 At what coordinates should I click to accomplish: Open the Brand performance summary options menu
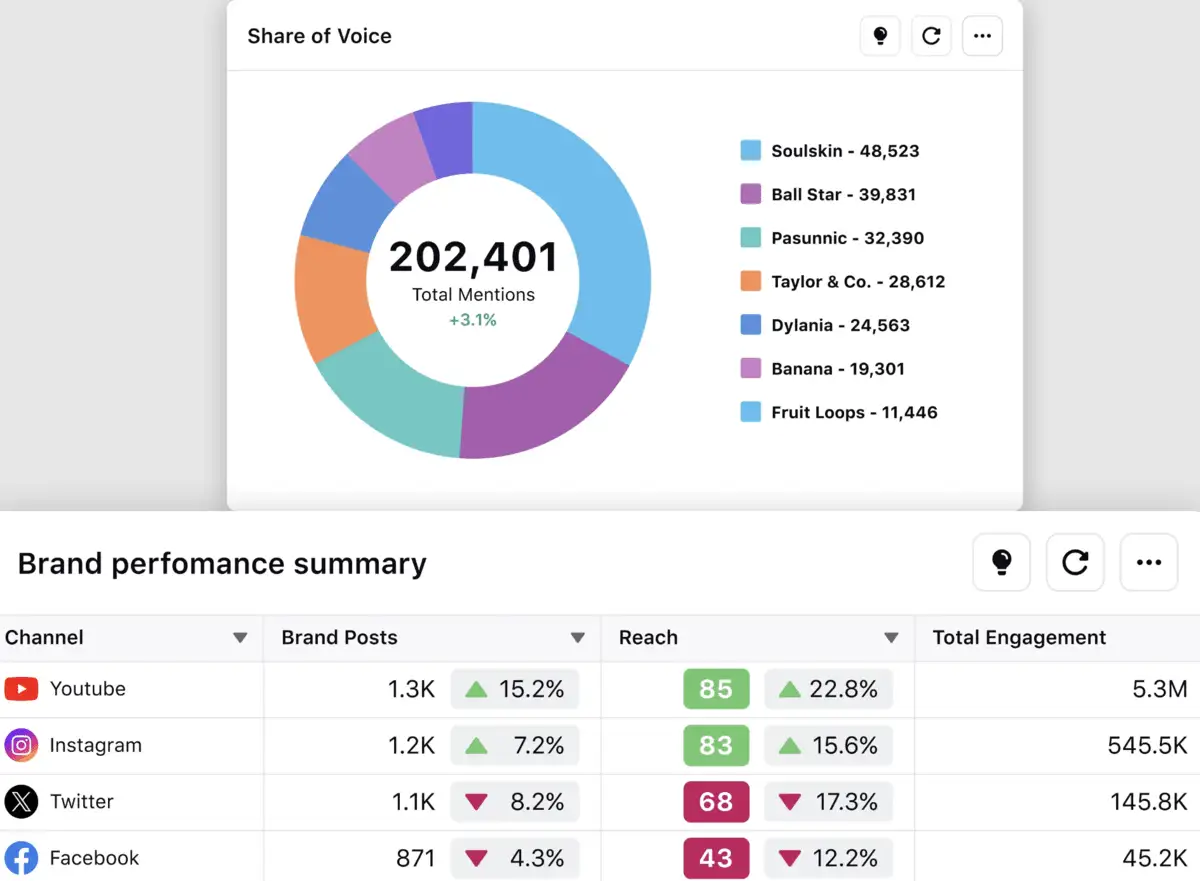pos(1148,563)
